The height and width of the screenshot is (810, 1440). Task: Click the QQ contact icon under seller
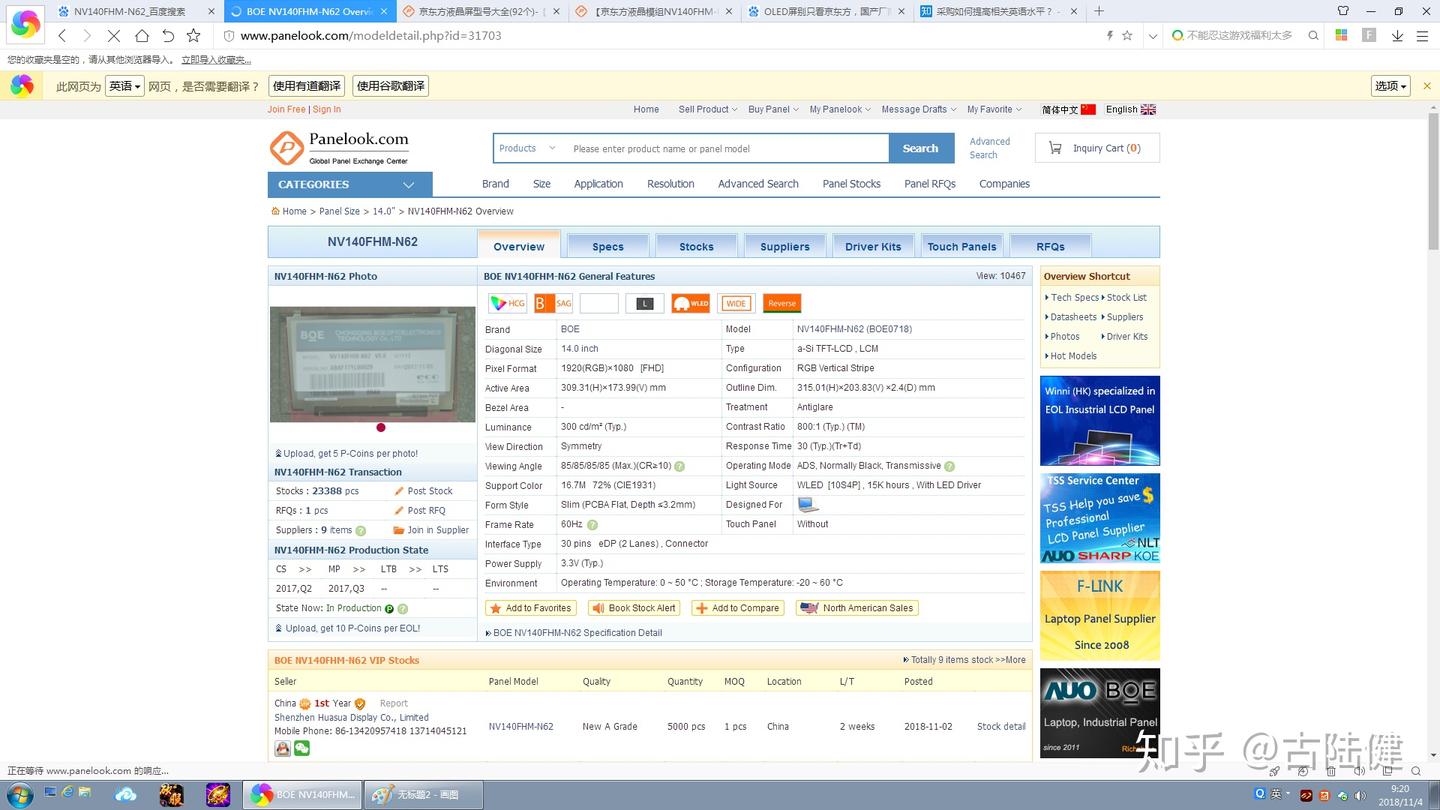282,748
